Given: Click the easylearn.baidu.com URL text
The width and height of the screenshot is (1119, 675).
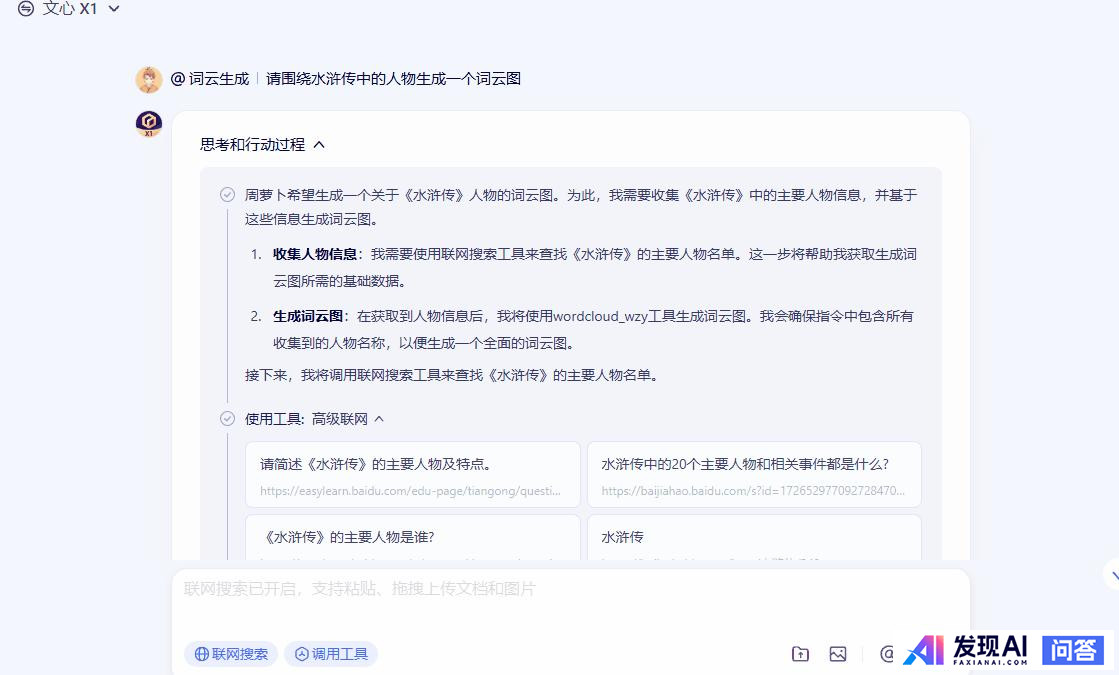Looking at the screenshot, I should click(410, 491).
